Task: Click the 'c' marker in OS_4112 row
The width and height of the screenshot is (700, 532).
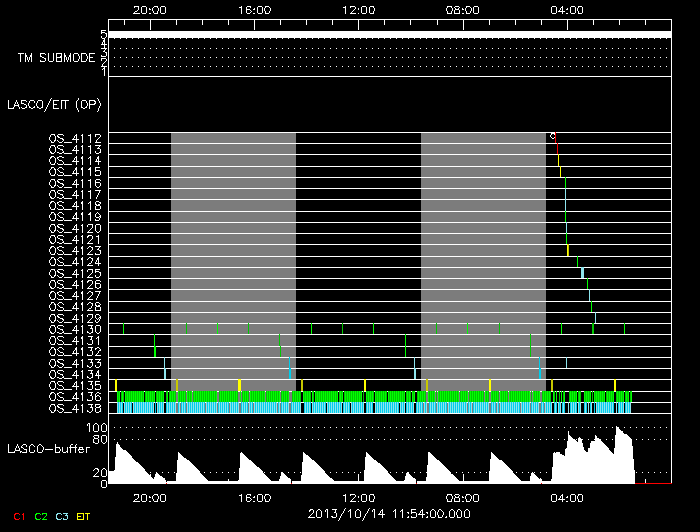Action: tap(552, 136)
